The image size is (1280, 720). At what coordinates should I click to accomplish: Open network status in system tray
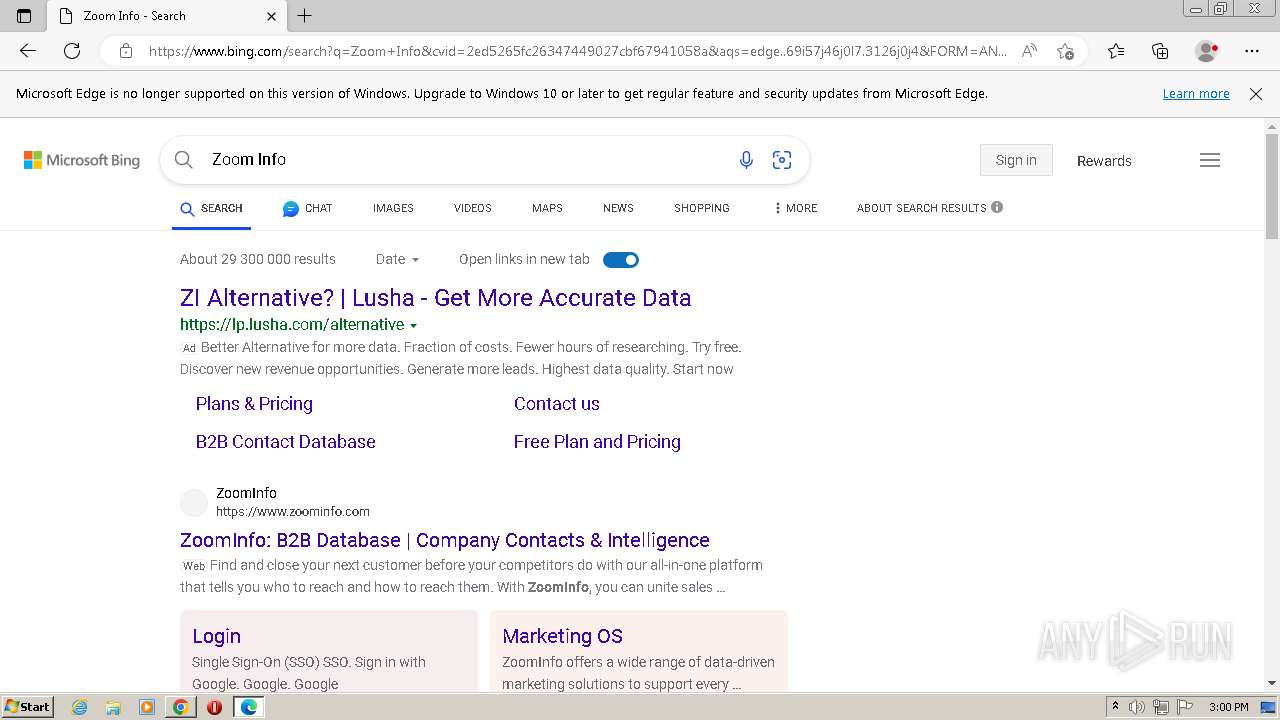coord(1161,707)
